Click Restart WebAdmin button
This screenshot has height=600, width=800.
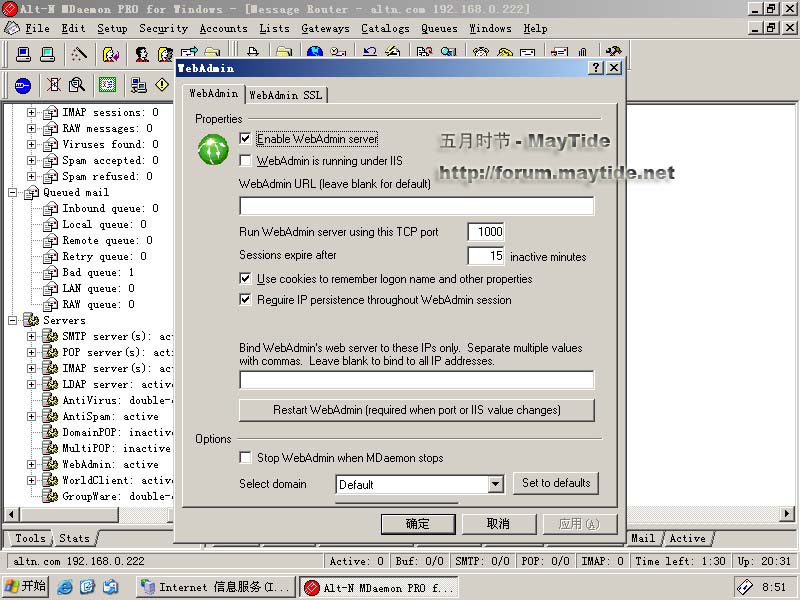[x=416, y=410]
